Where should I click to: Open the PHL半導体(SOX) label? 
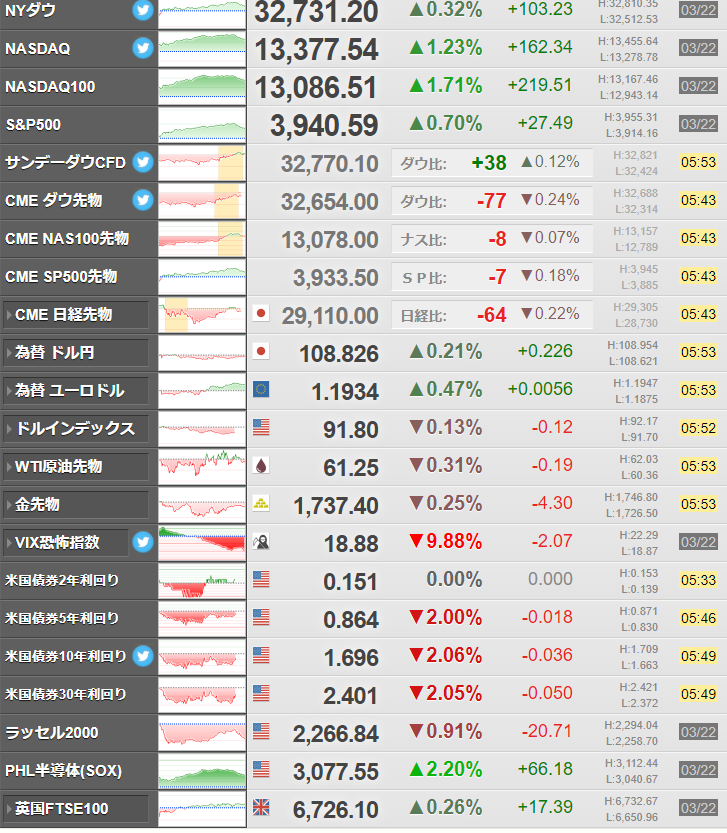click(x=64, y=771)
